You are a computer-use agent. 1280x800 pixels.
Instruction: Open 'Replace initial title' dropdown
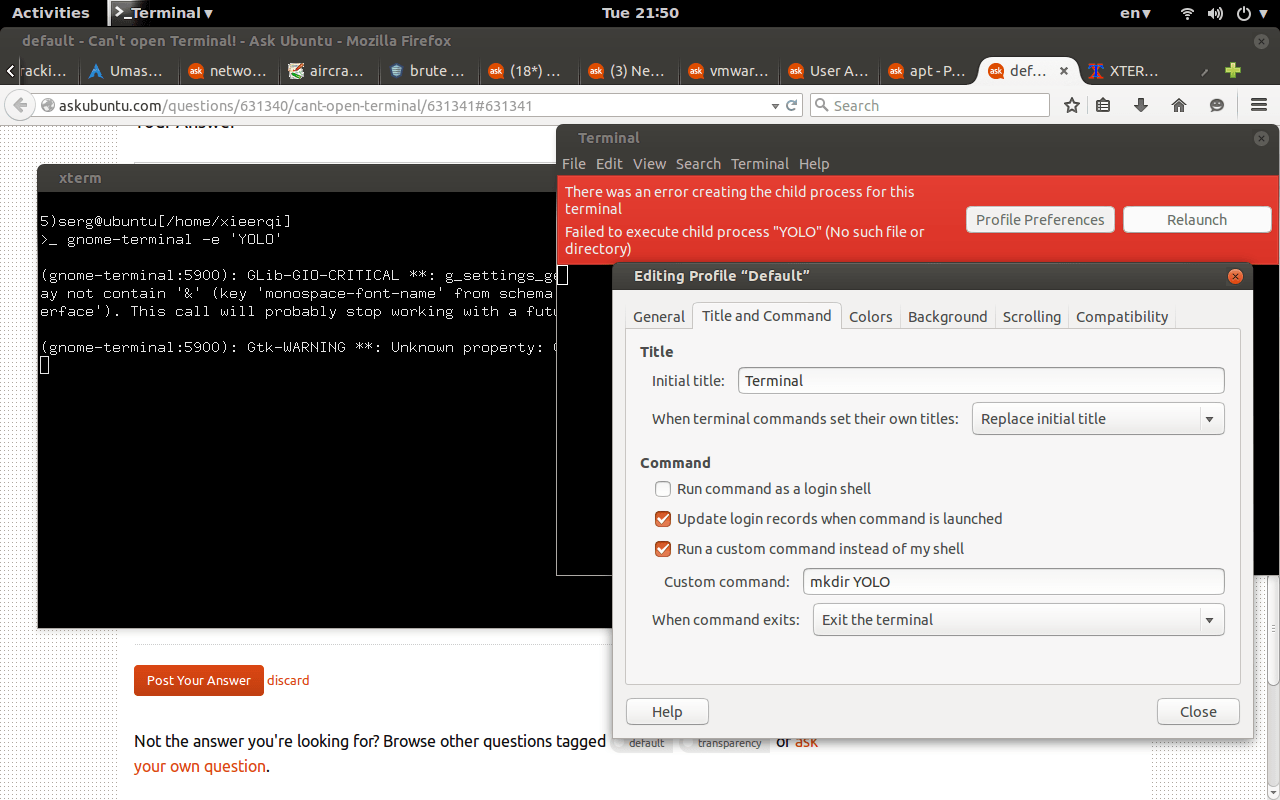coord(1098,419)
